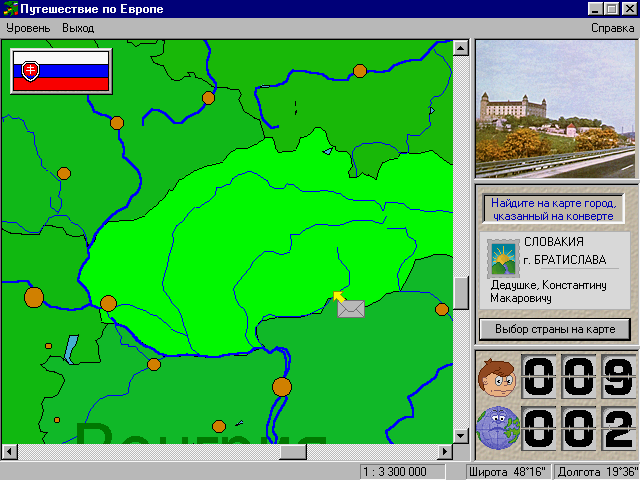The width and height of the screenshot is (640, 480).
Task: Select the city marker right of the flag
Action: [117, 123]
